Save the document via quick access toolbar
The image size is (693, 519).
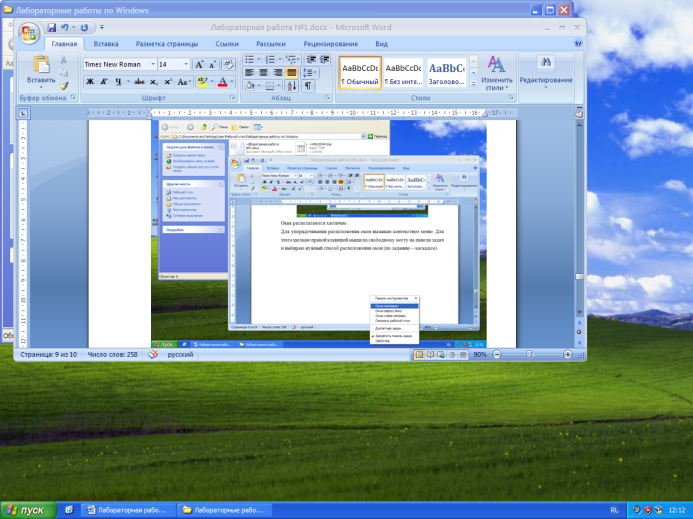pyautogui.click(x=52, y=27)
